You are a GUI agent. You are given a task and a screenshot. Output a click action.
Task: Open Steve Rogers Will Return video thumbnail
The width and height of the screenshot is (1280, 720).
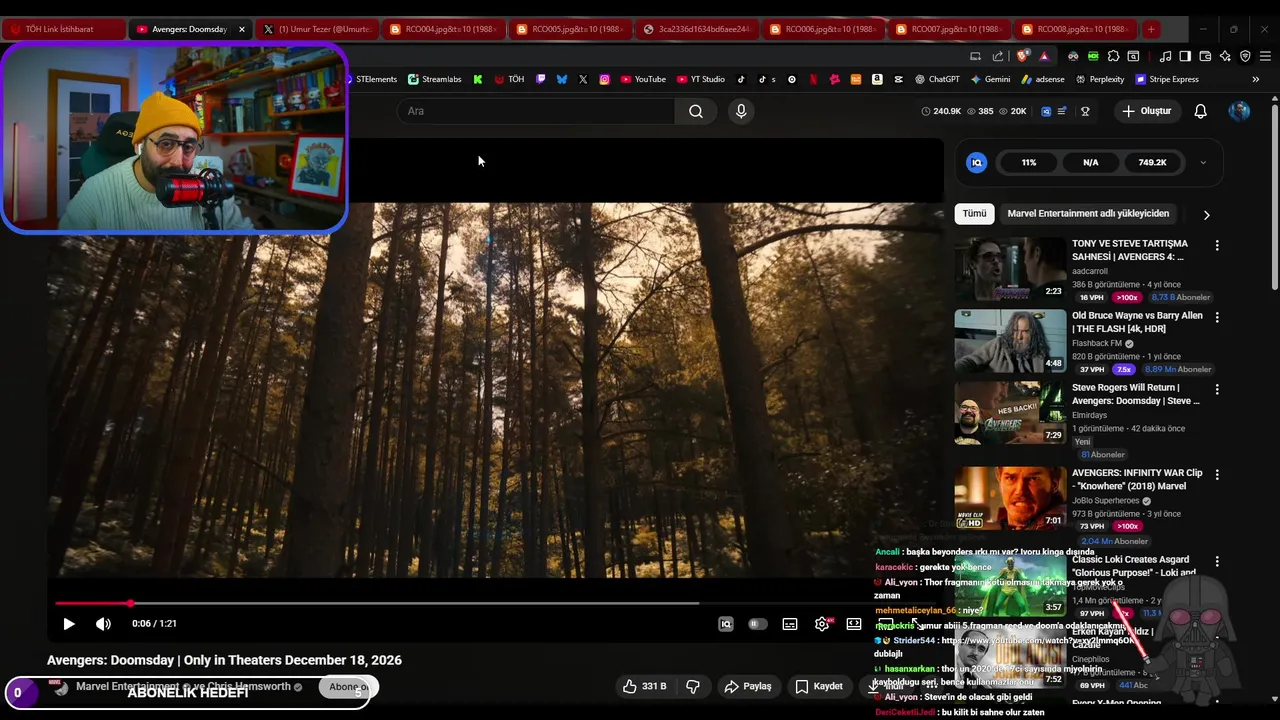pos(1010,412)
